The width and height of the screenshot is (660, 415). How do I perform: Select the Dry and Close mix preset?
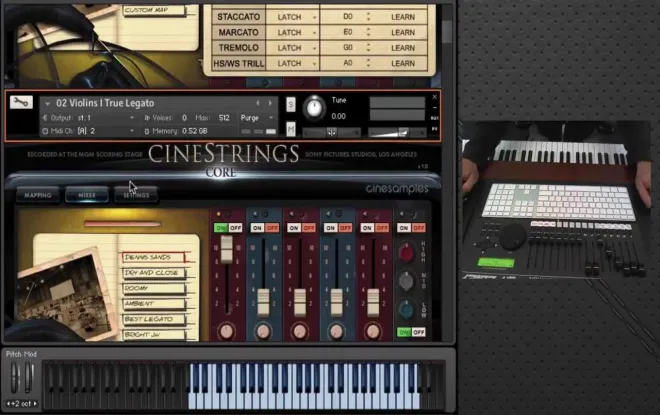[x=153, y=273]
